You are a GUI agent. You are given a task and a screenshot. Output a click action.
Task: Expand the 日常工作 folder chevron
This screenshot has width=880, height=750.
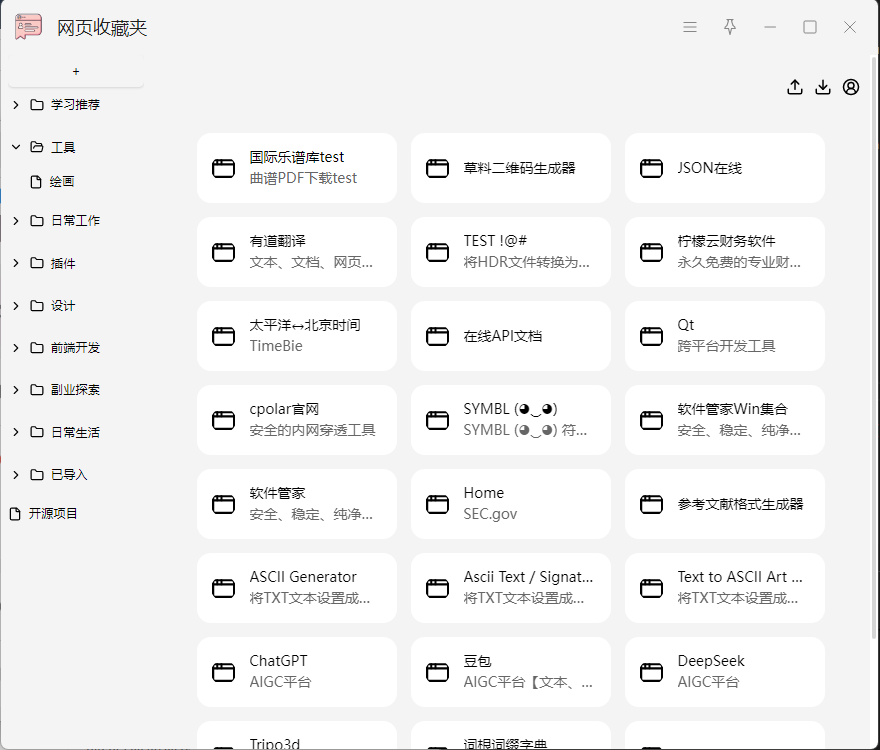click(16, 221)
